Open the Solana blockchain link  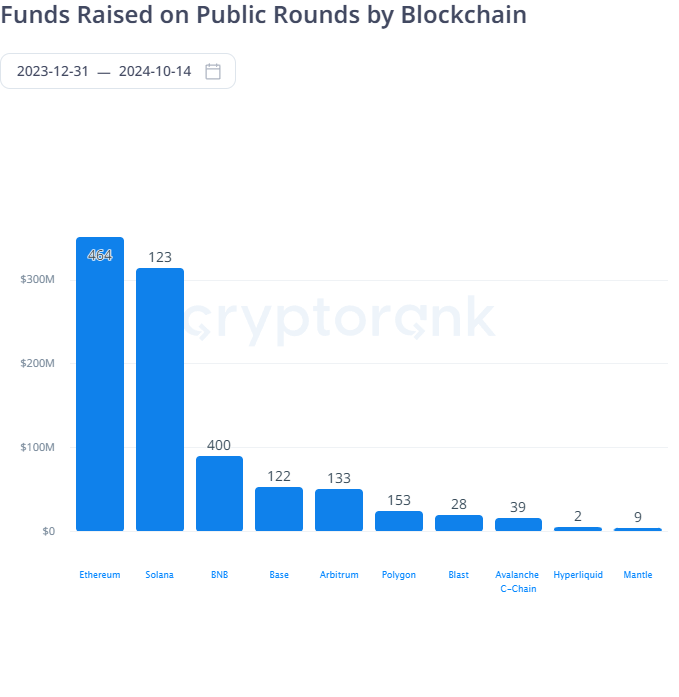click(x=159, y=575)
